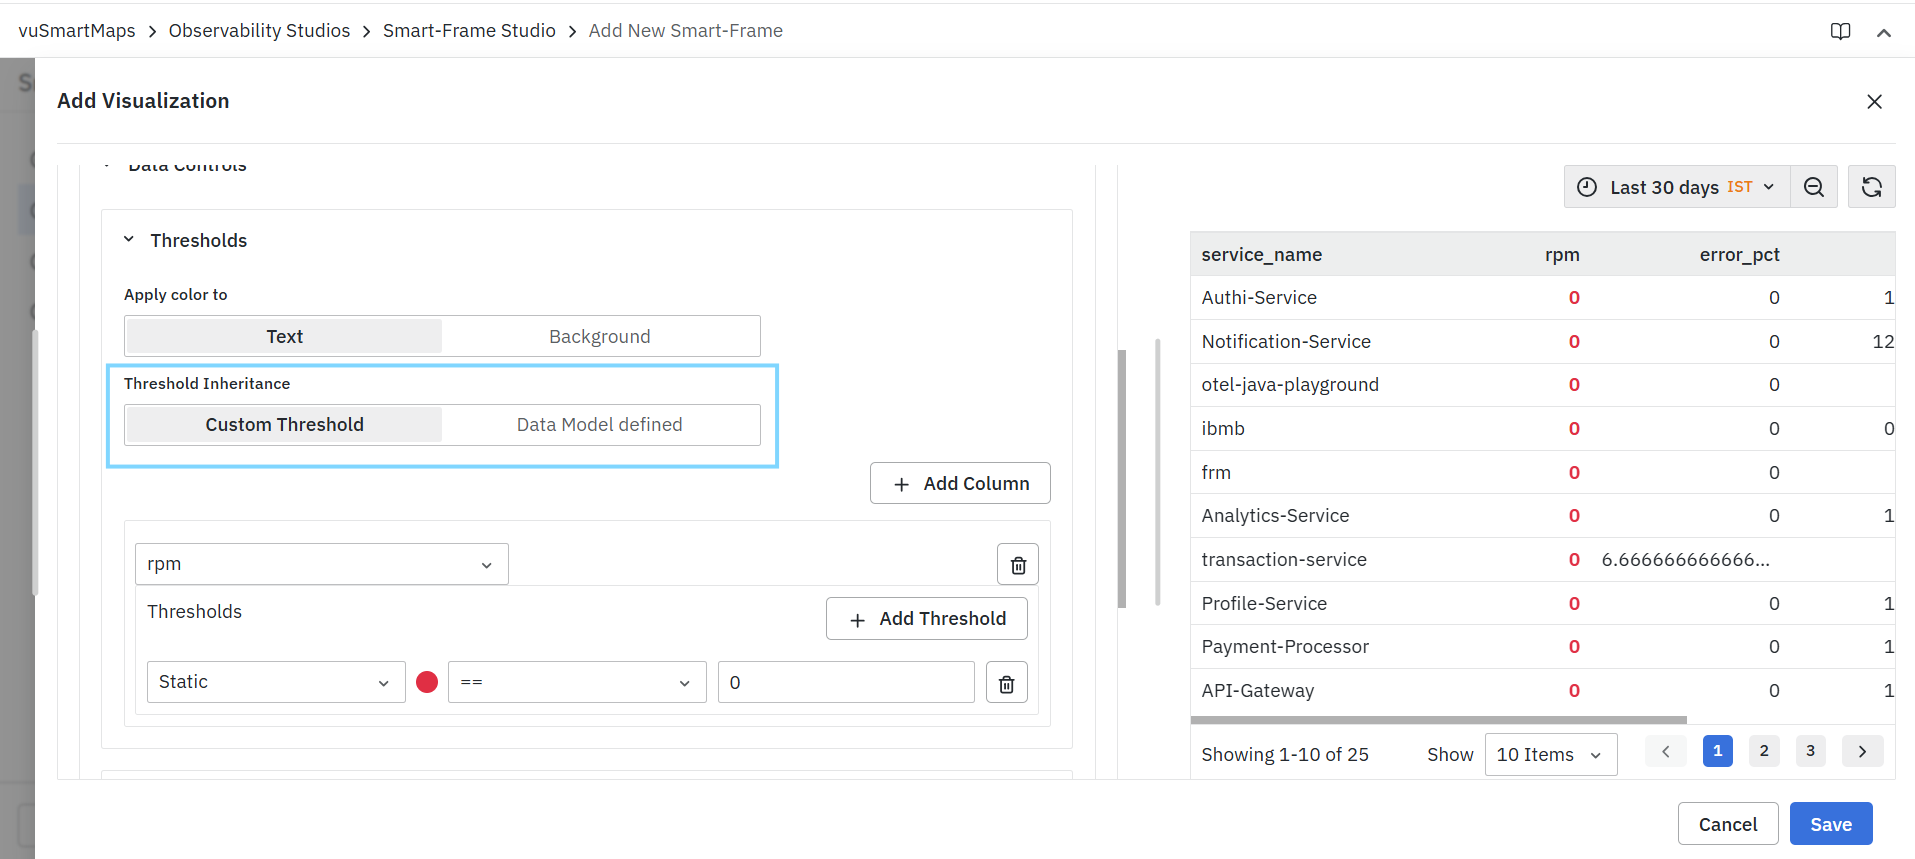Image resolution: width=1915 pixels, height=859 pixels.
Task: Select the Analytics-Service row
Action: click(1543, 516)
